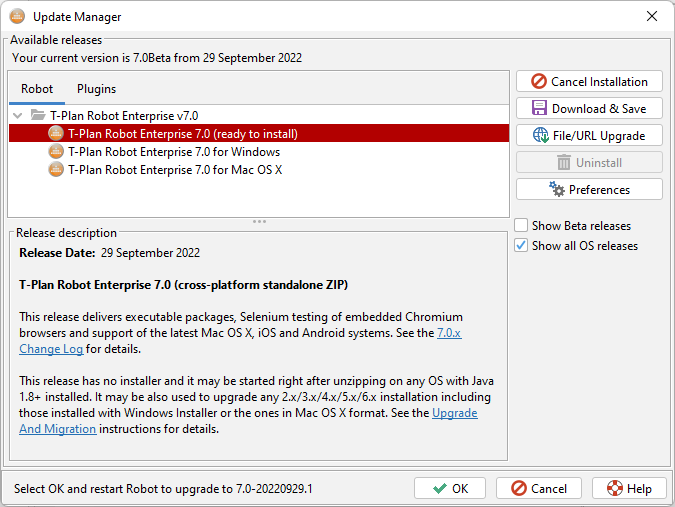Enable Show Beta releases checkbox
The image size is (675, 507).
[x=522, y=226]
